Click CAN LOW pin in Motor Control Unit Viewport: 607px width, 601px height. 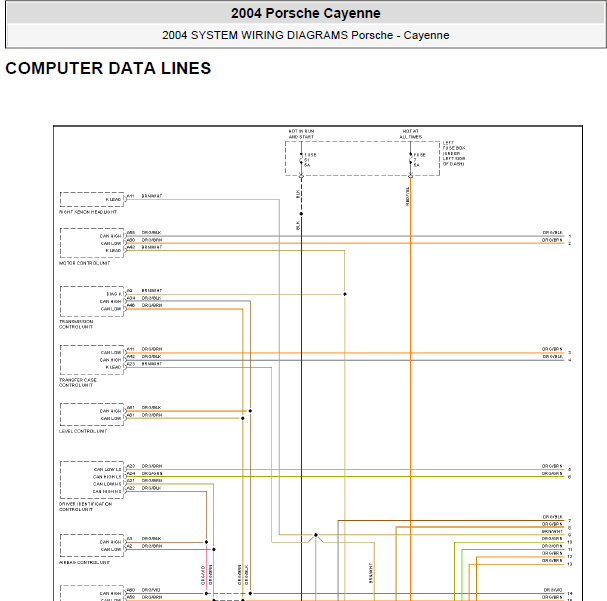click(x=111, y=243)
